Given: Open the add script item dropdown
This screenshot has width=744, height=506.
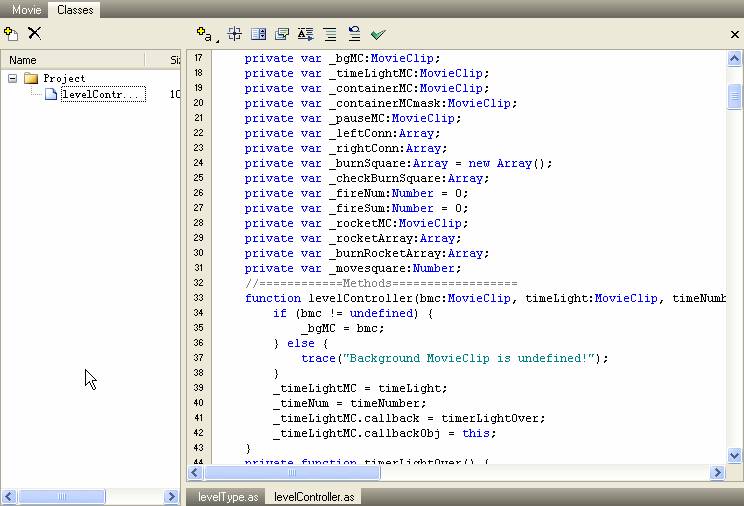Looking at the screenshot, I should point(207,34).
